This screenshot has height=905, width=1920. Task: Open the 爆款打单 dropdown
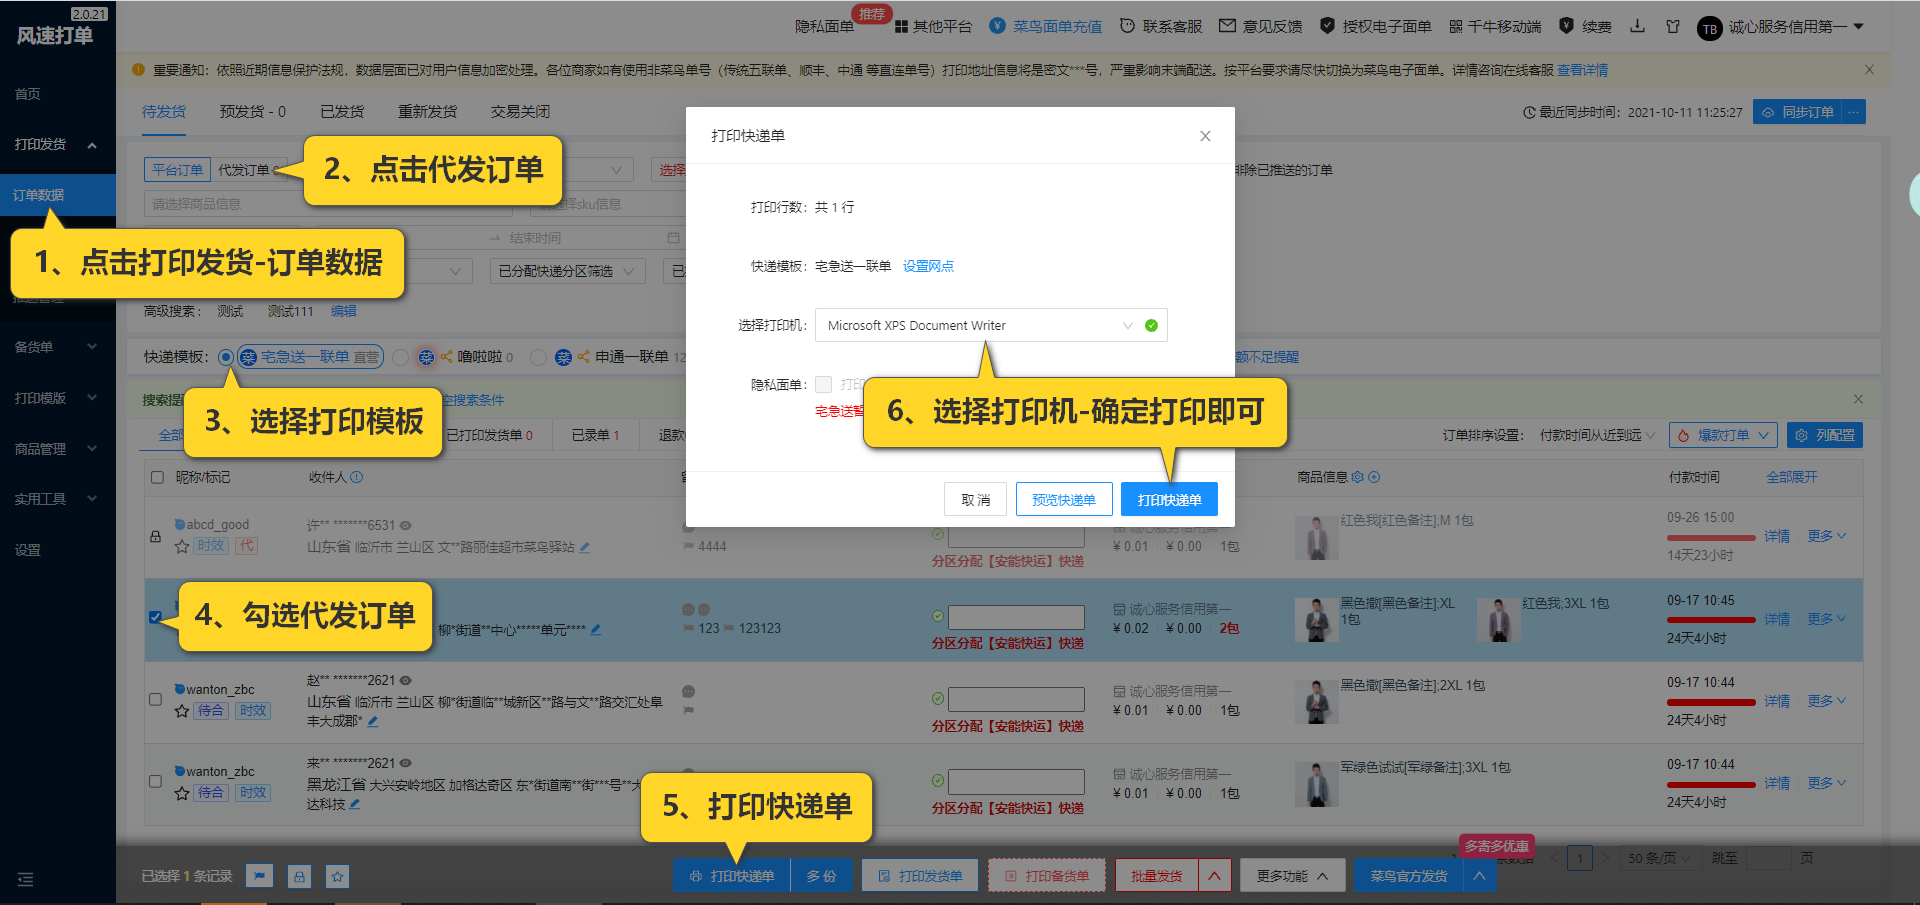tap(1723, 435)
